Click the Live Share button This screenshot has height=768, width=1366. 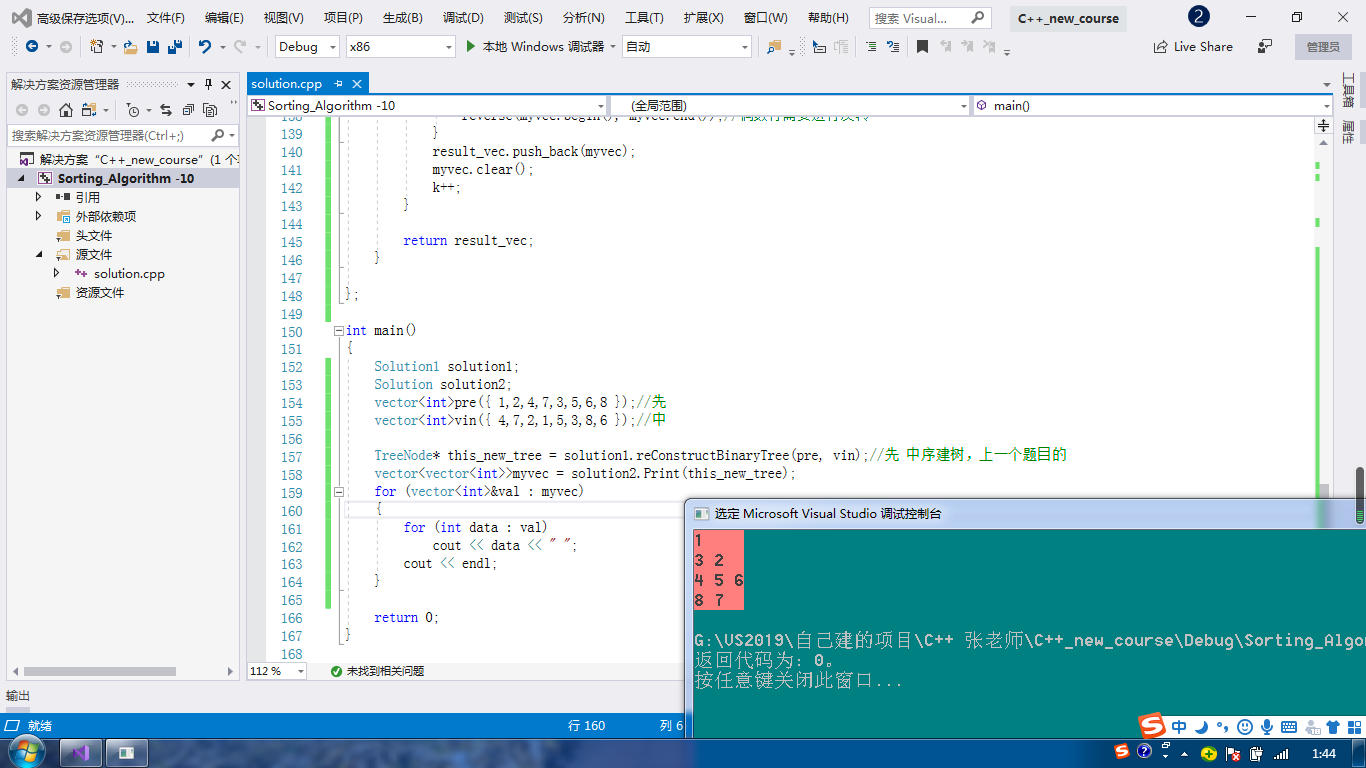[x=1193, y=47]
